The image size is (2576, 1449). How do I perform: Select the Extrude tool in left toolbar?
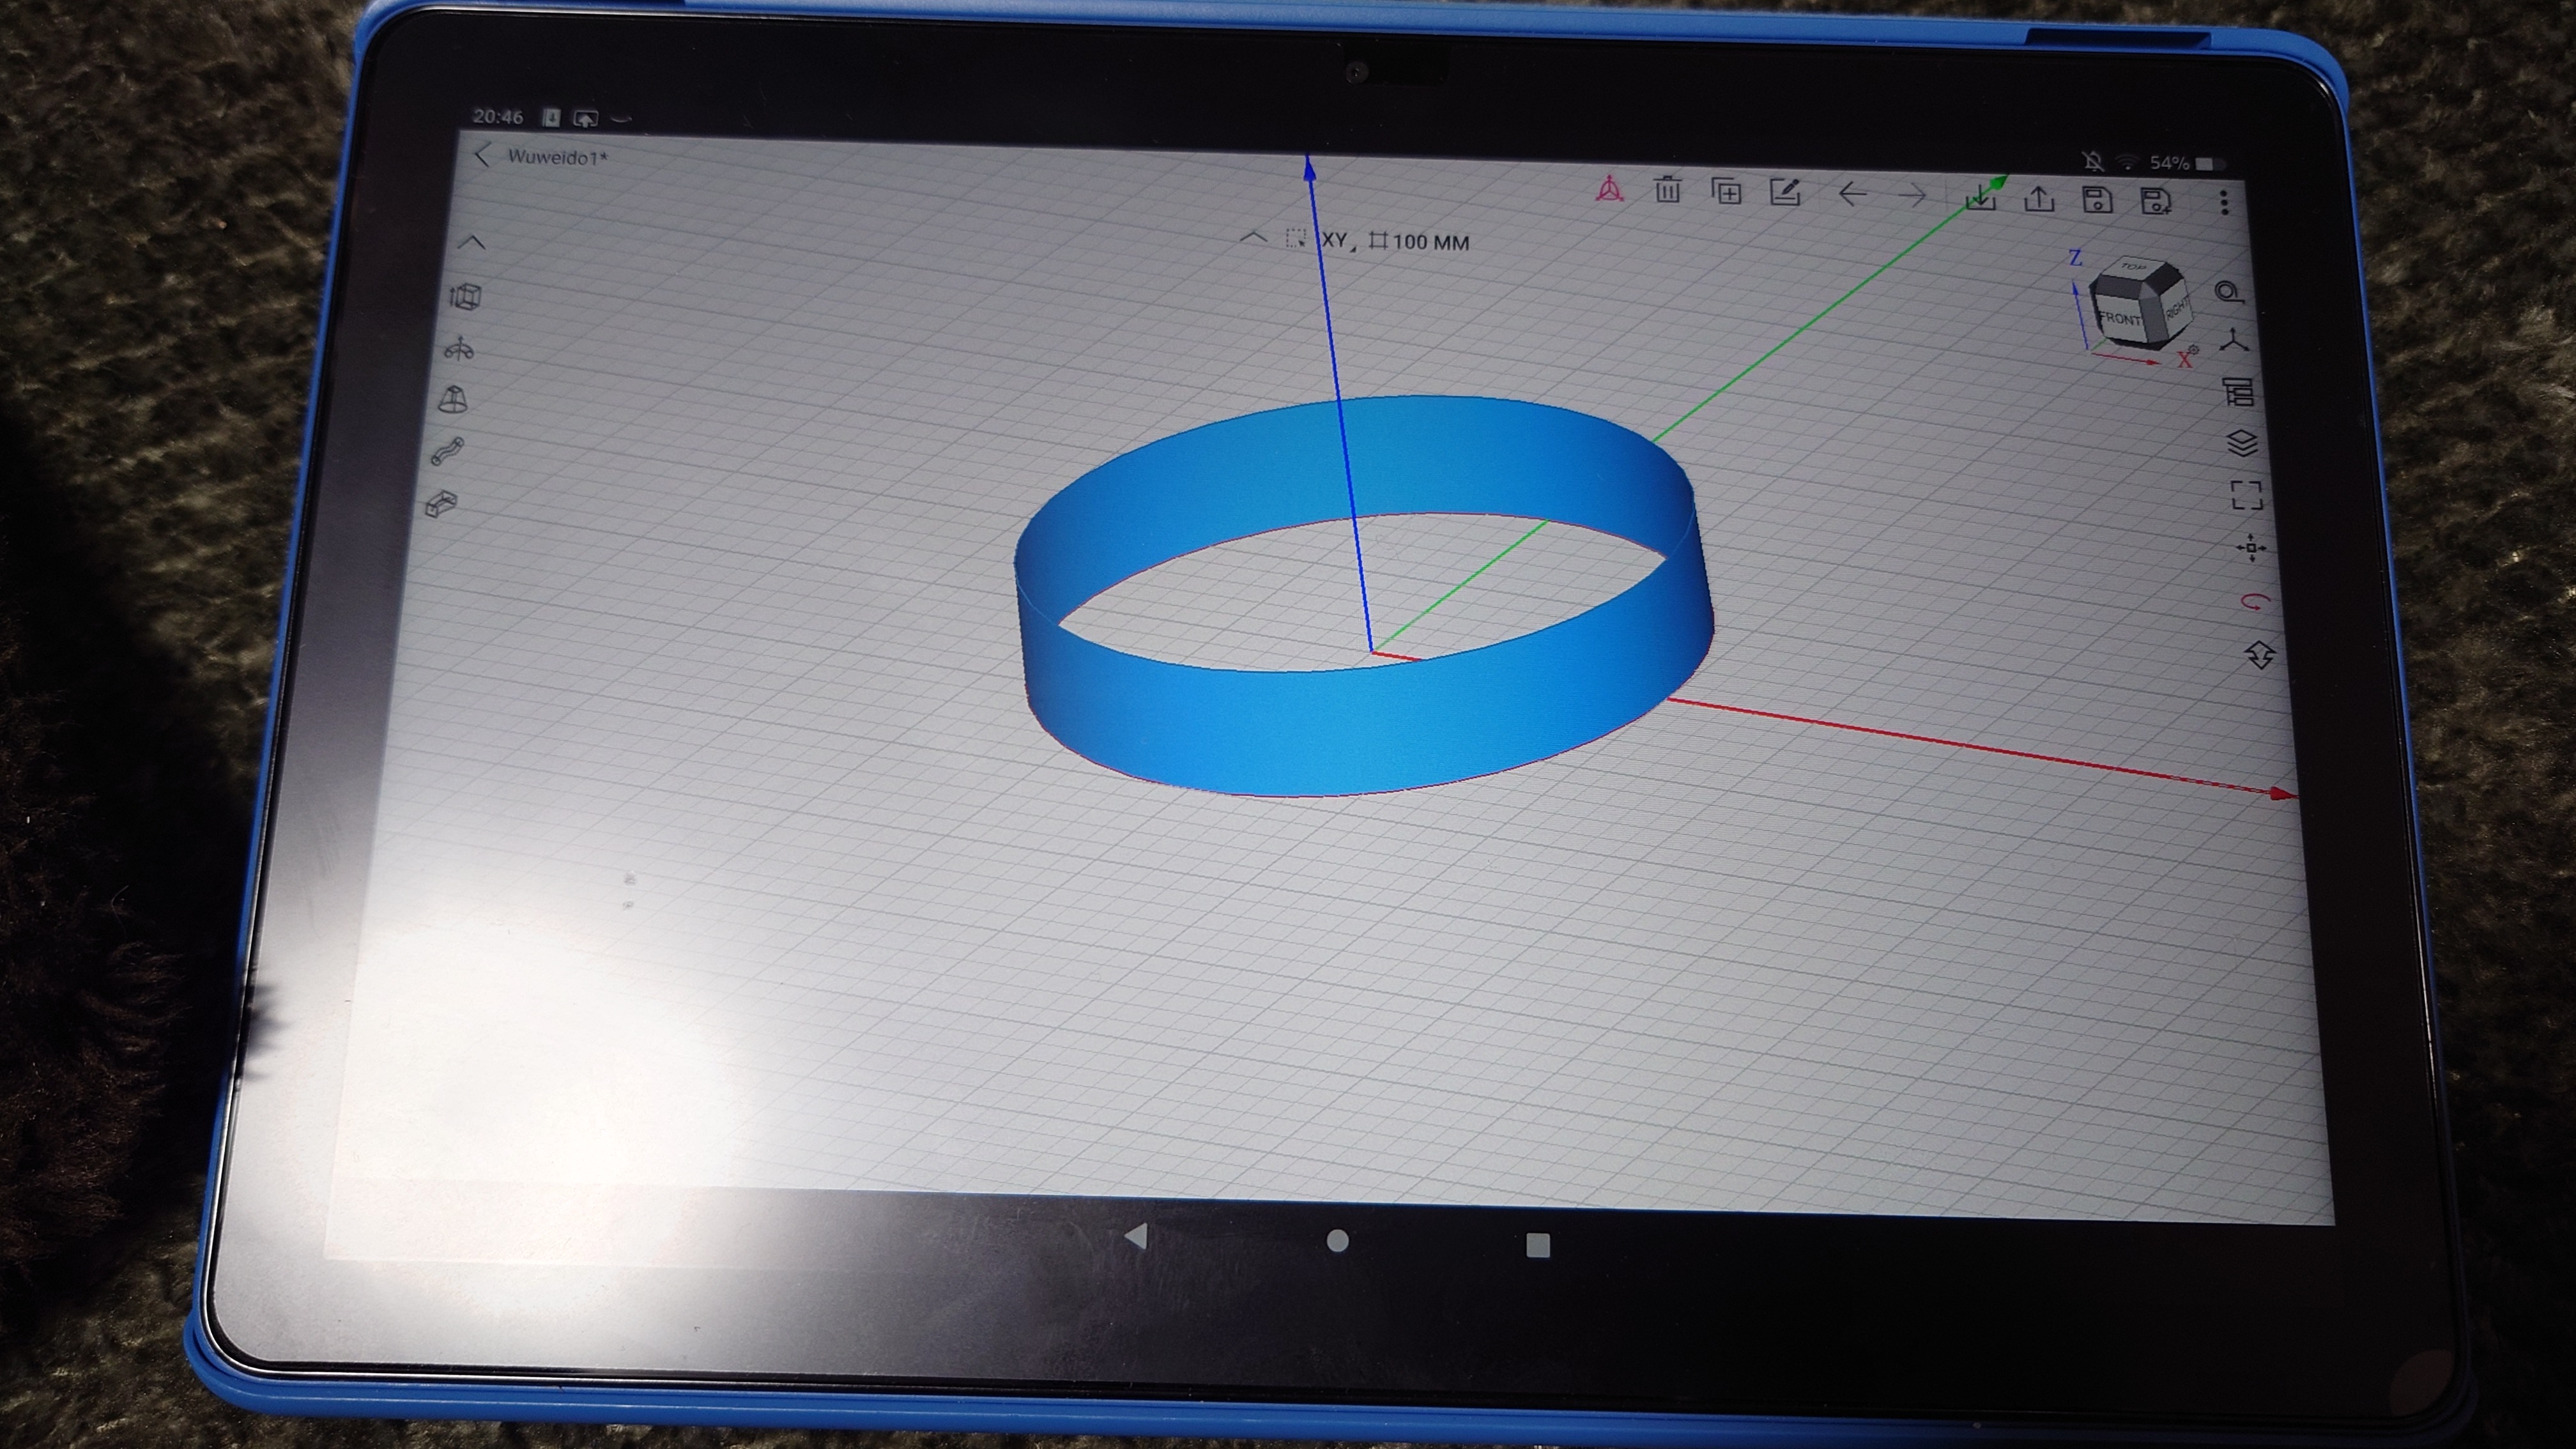(x=465, y=297)
